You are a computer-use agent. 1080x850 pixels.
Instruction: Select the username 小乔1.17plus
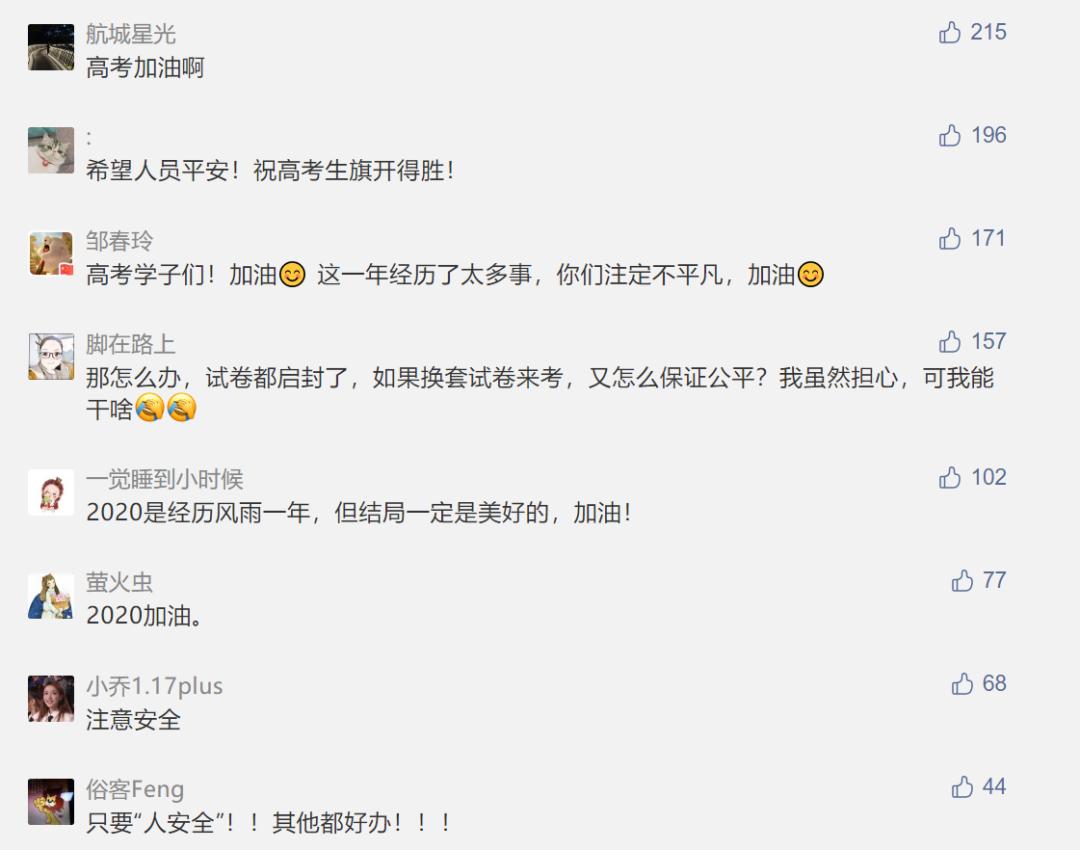pyautogui.click(x=154, y=686)
